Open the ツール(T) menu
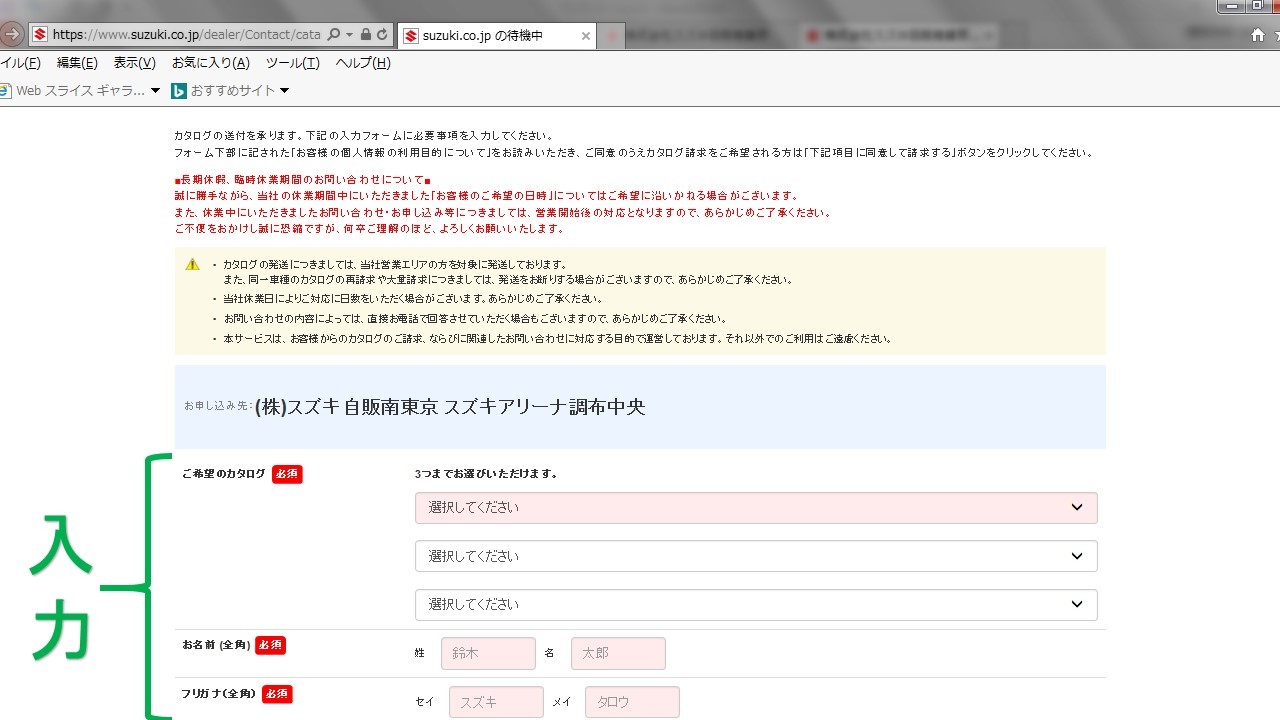 (x=293, y=63)
